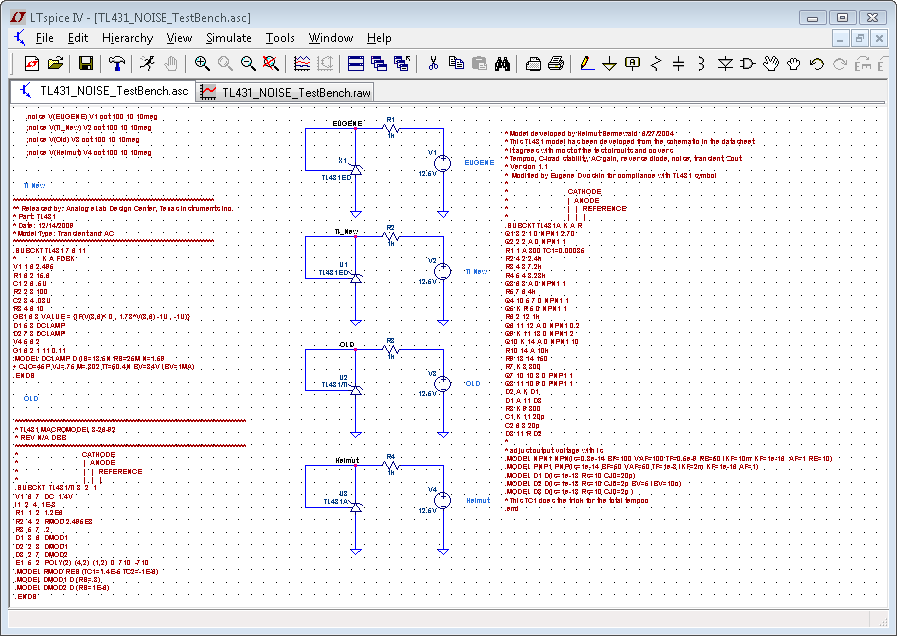897x636 pixels.
Task: Open the Control Panel hammer icon
Action: click(117, 63)
